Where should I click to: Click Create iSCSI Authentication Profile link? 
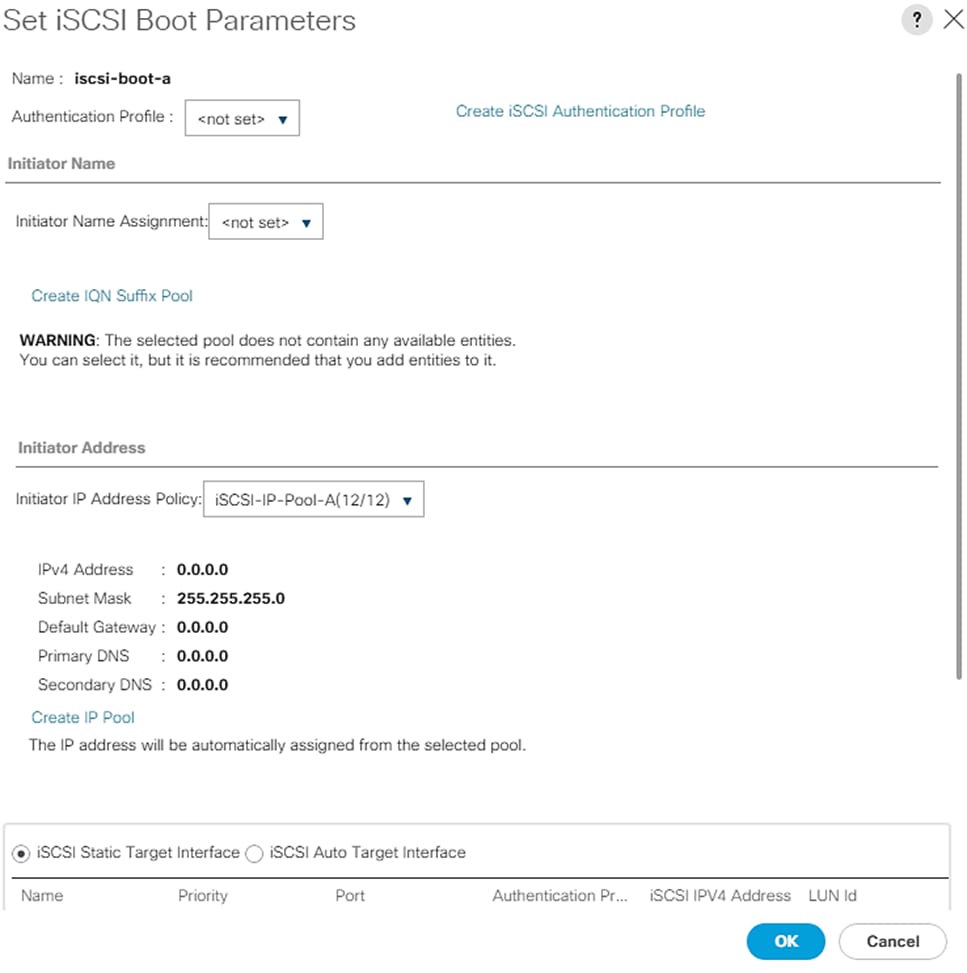[x=580, y=111]
